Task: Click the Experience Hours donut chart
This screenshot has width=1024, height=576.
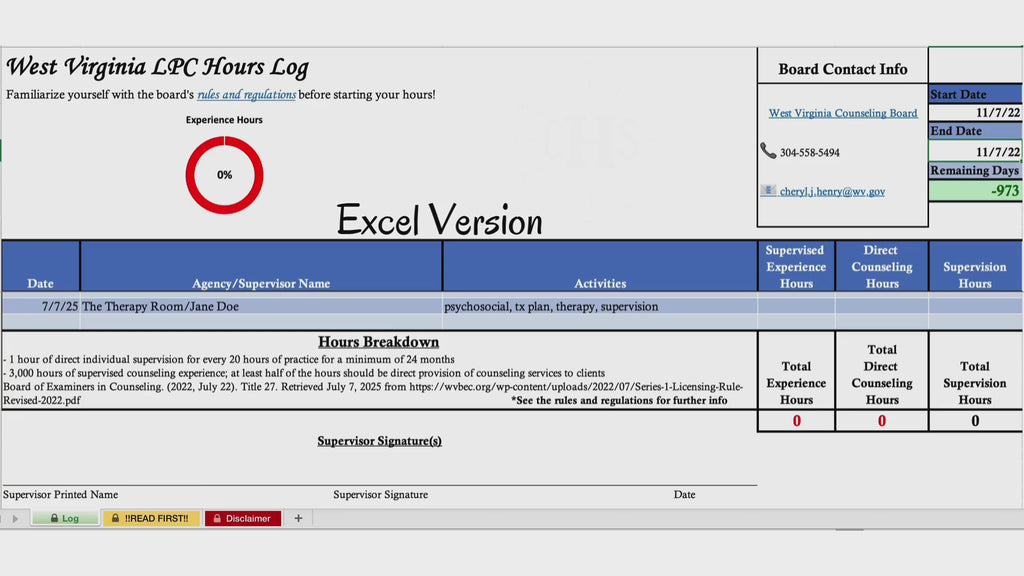Action: point(224,174)
